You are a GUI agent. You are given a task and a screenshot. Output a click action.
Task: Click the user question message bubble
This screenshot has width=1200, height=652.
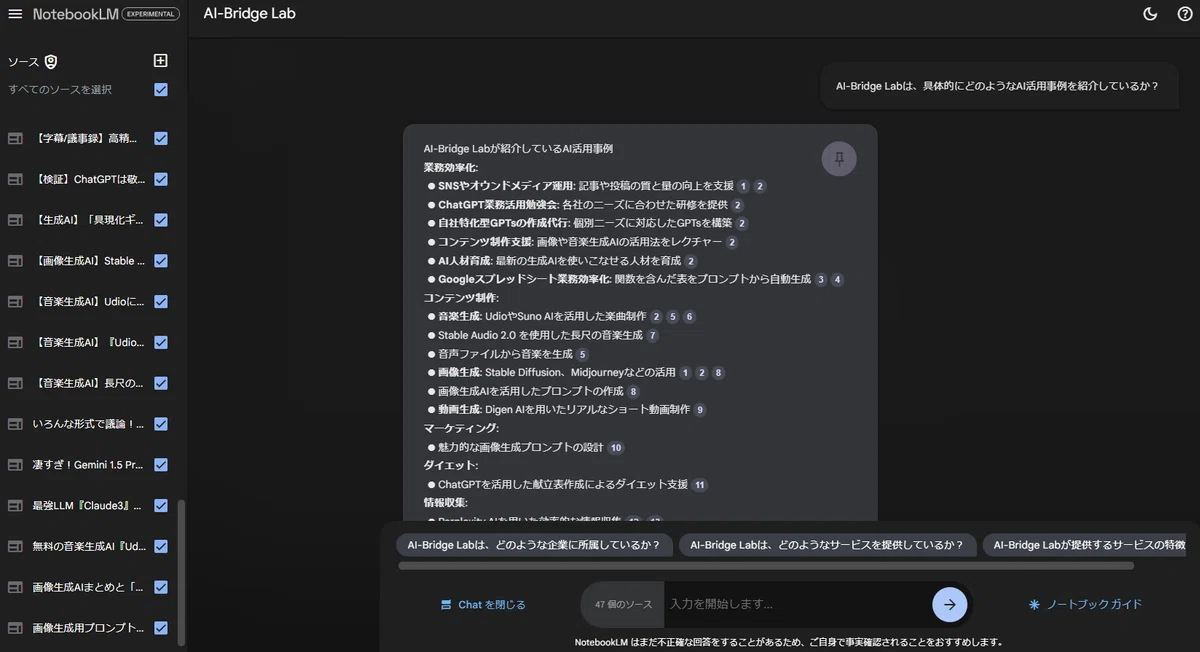[x=997, y=86]
